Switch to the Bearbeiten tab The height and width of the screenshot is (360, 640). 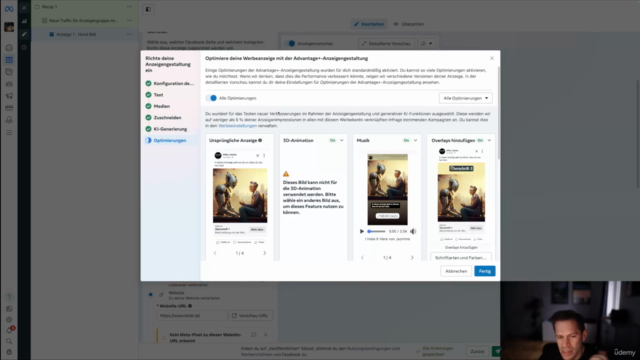coord(369,24)
